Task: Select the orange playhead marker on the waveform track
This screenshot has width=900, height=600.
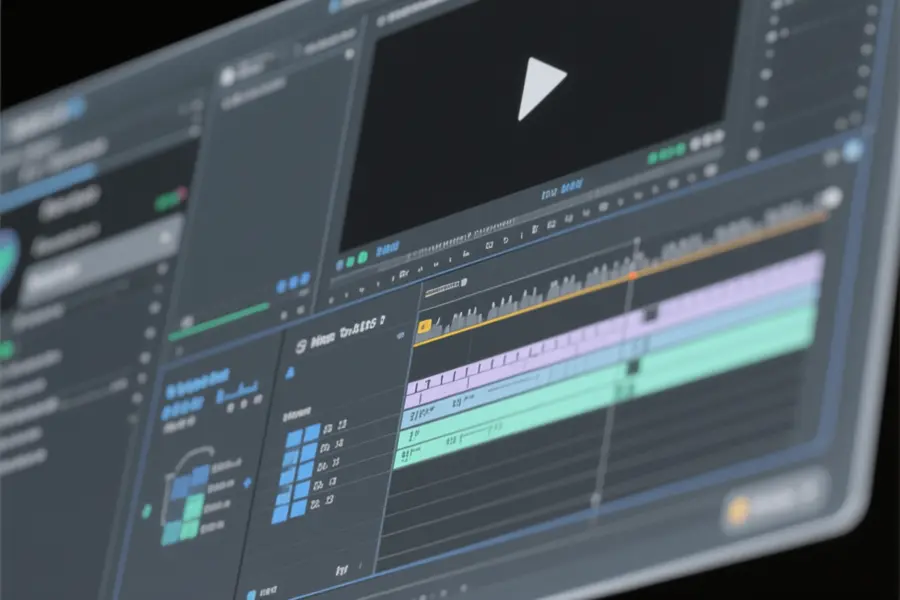Action: click(633, 276)
